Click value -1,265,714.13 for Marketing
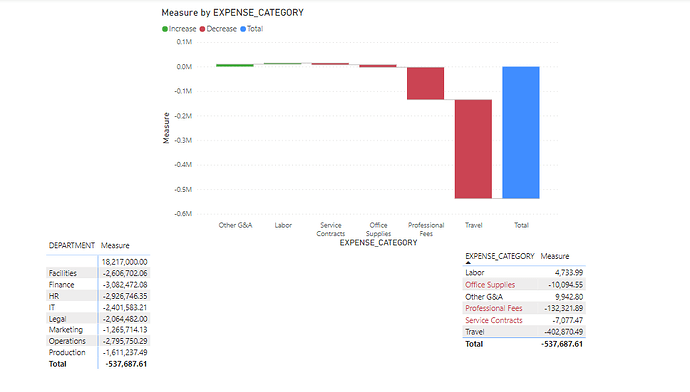This screenshot has width=690, height=392. [x=125, y=330]
